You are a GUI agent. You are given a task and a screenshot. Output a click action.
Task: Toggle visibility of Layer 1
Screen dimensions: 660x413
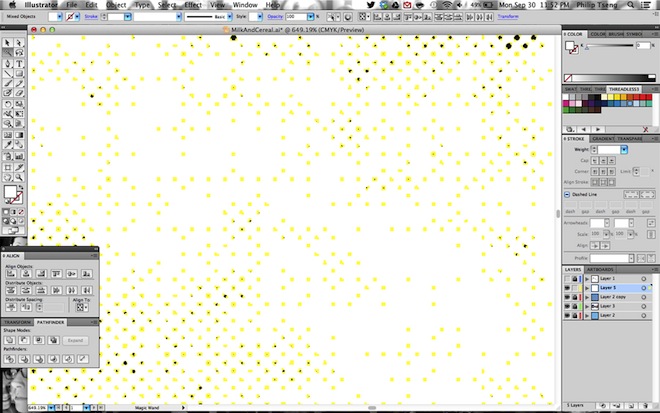[x=567, y=279]
